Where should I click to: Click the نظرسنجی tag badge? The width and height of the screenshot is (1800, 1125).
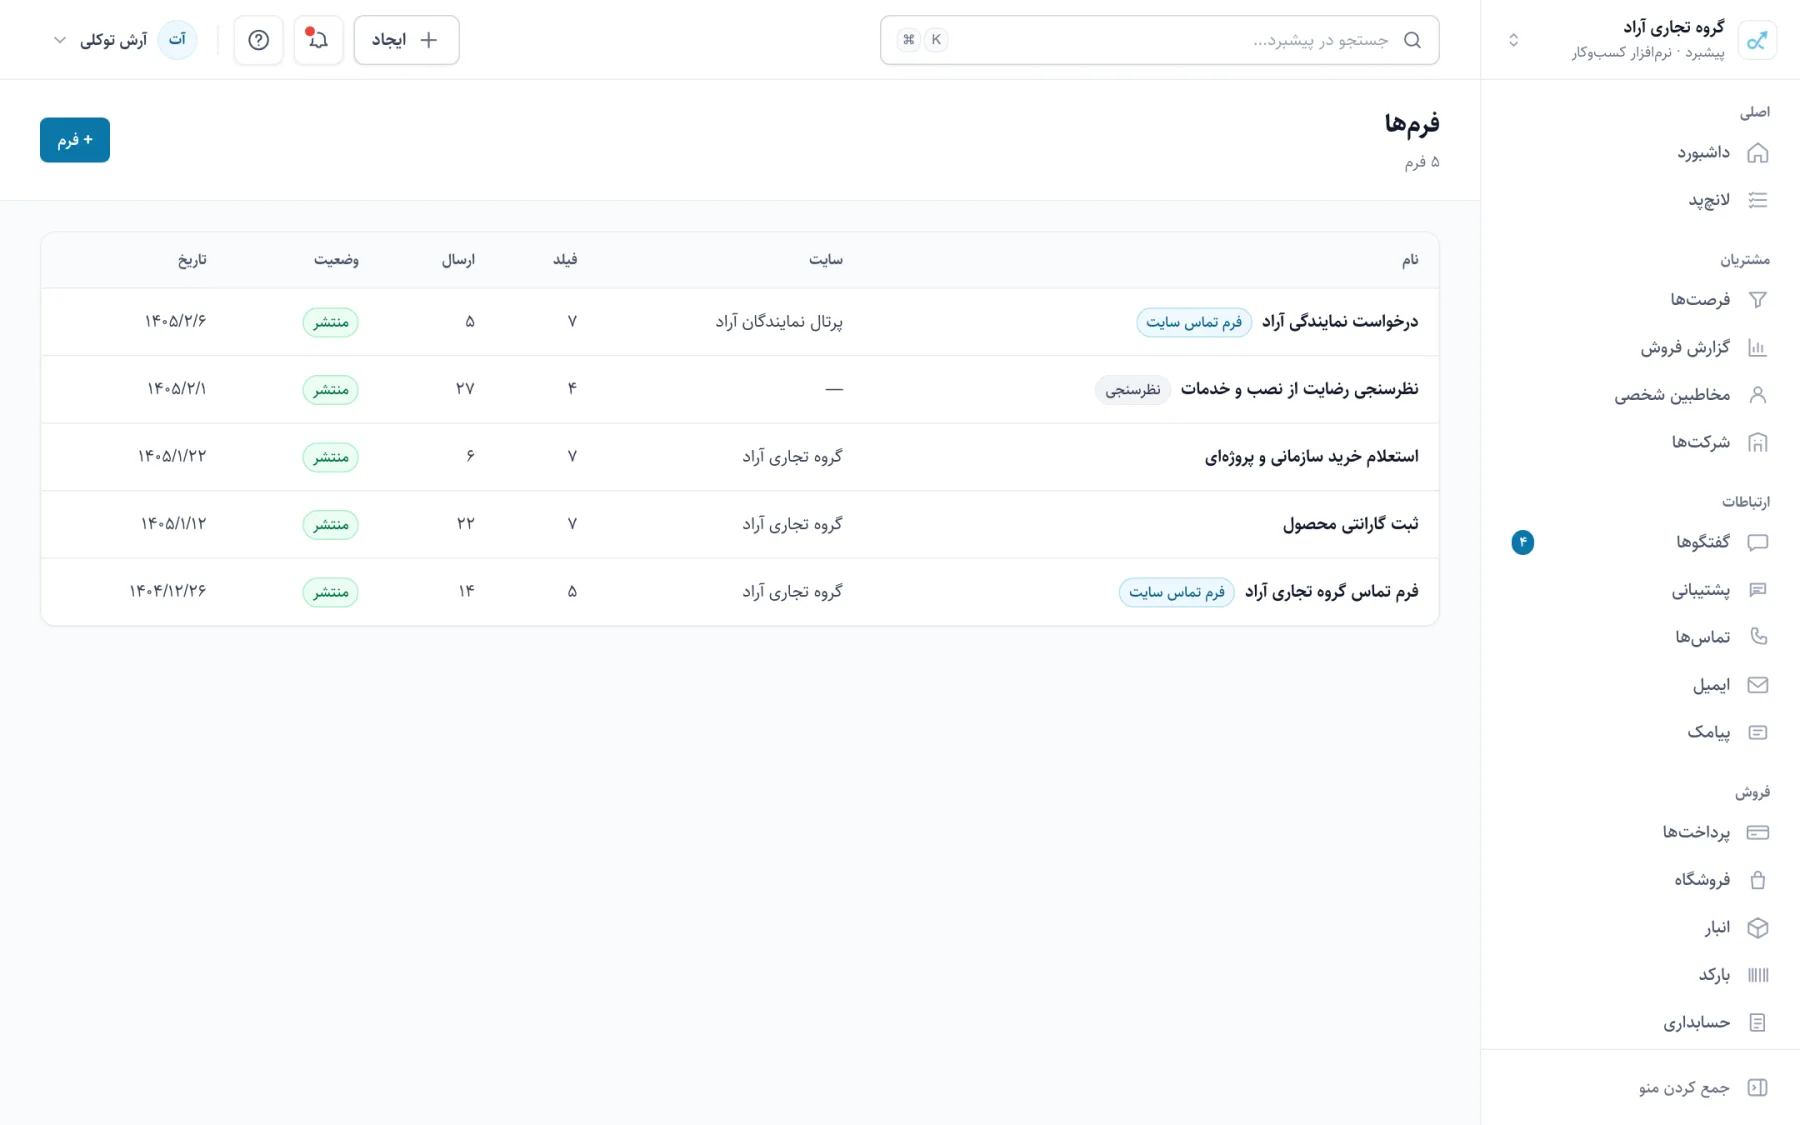coord(1133,389)
